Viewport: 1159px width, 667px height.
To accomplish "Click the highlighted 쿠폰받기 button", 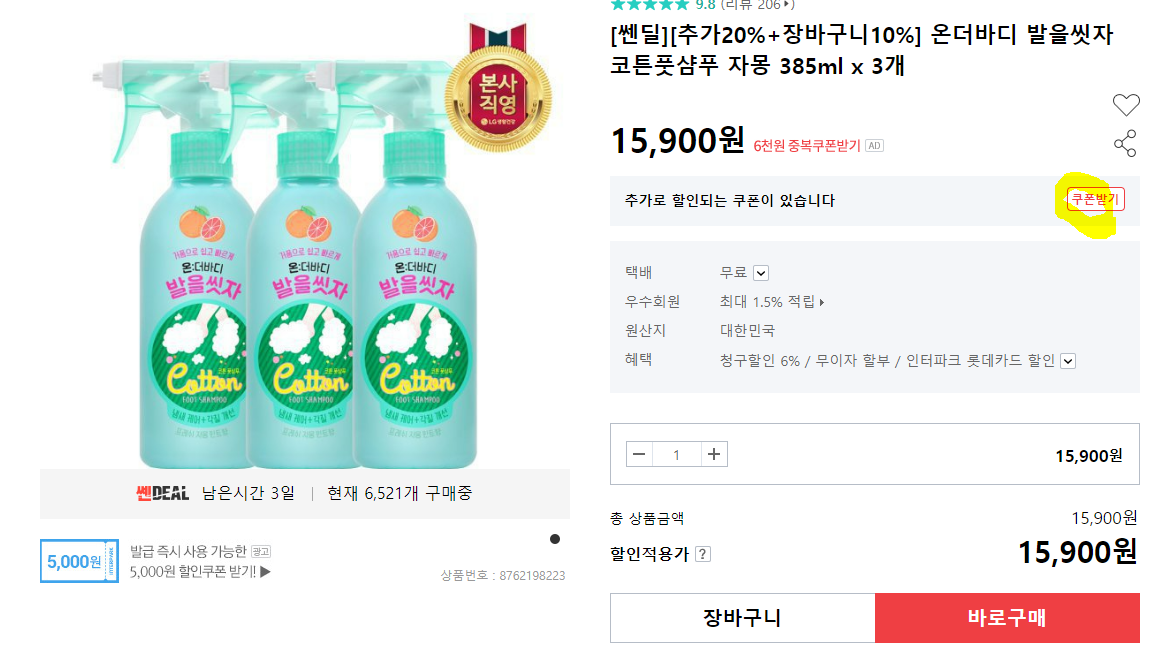I will pyautogui.click(x=1096, y=199).
